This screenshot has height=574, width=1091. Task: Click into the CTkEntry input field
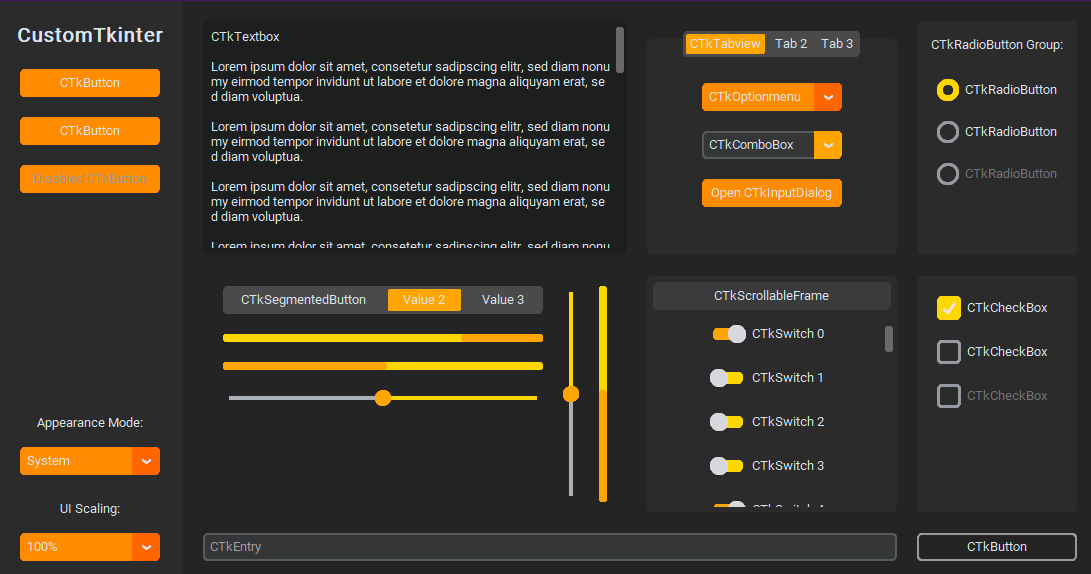click(549, 547)
